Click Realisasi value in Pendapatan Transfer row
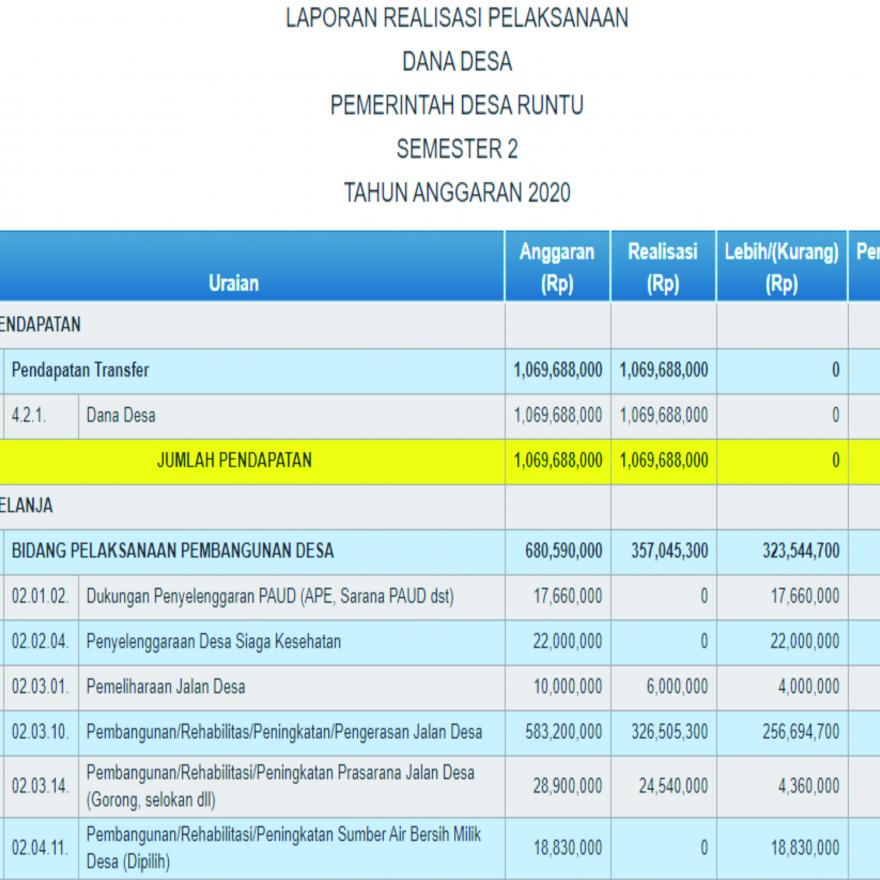This screenshot has height=880, width=880. point(664,370)
